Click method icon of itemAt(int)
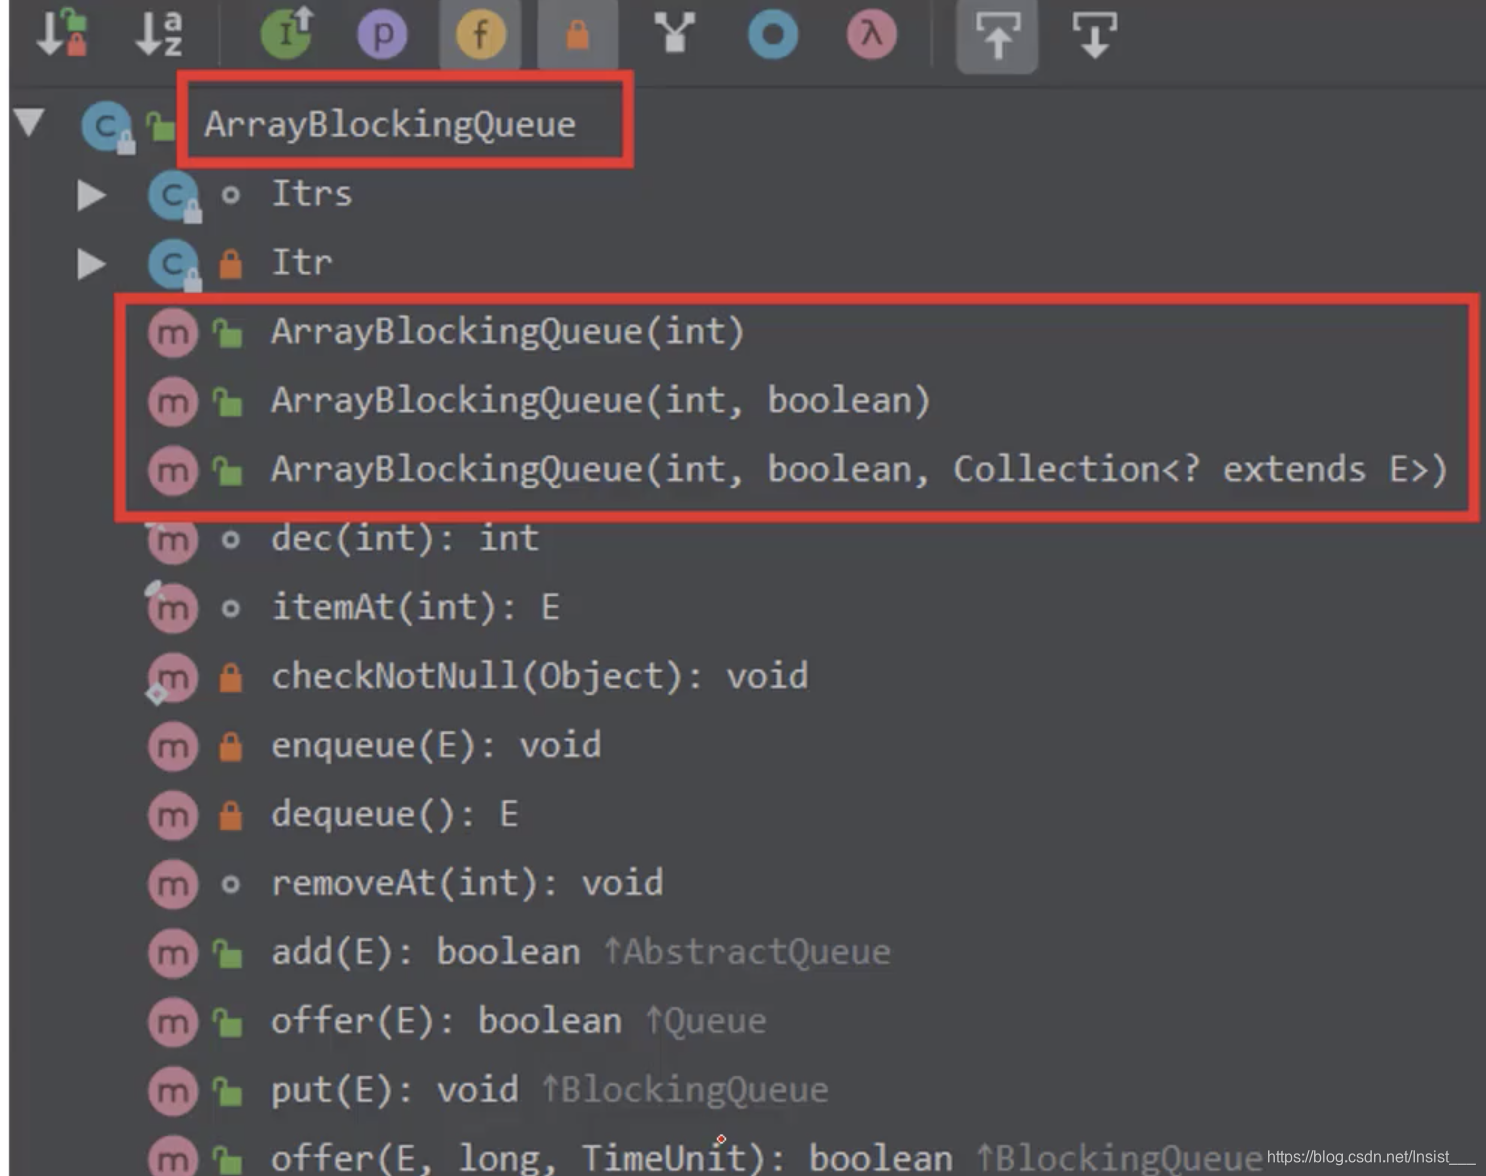1486x1176 pixels. point(173,609)
